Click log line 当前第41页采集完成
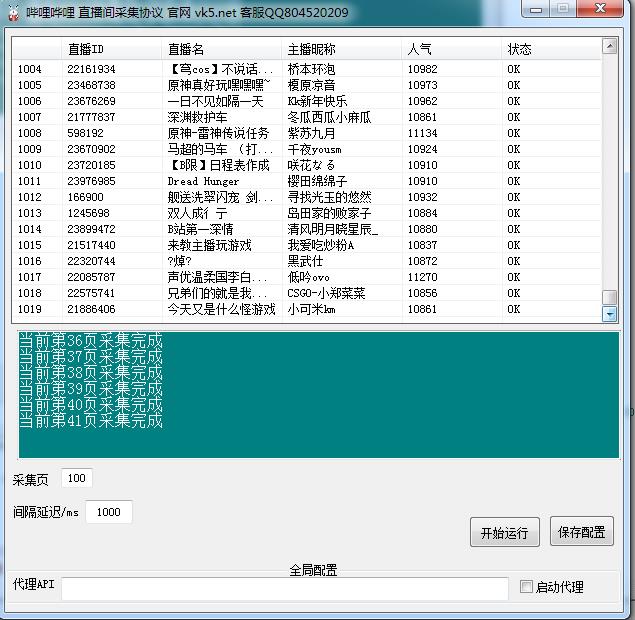Viewport: 635px width, 620px height. 91,421
